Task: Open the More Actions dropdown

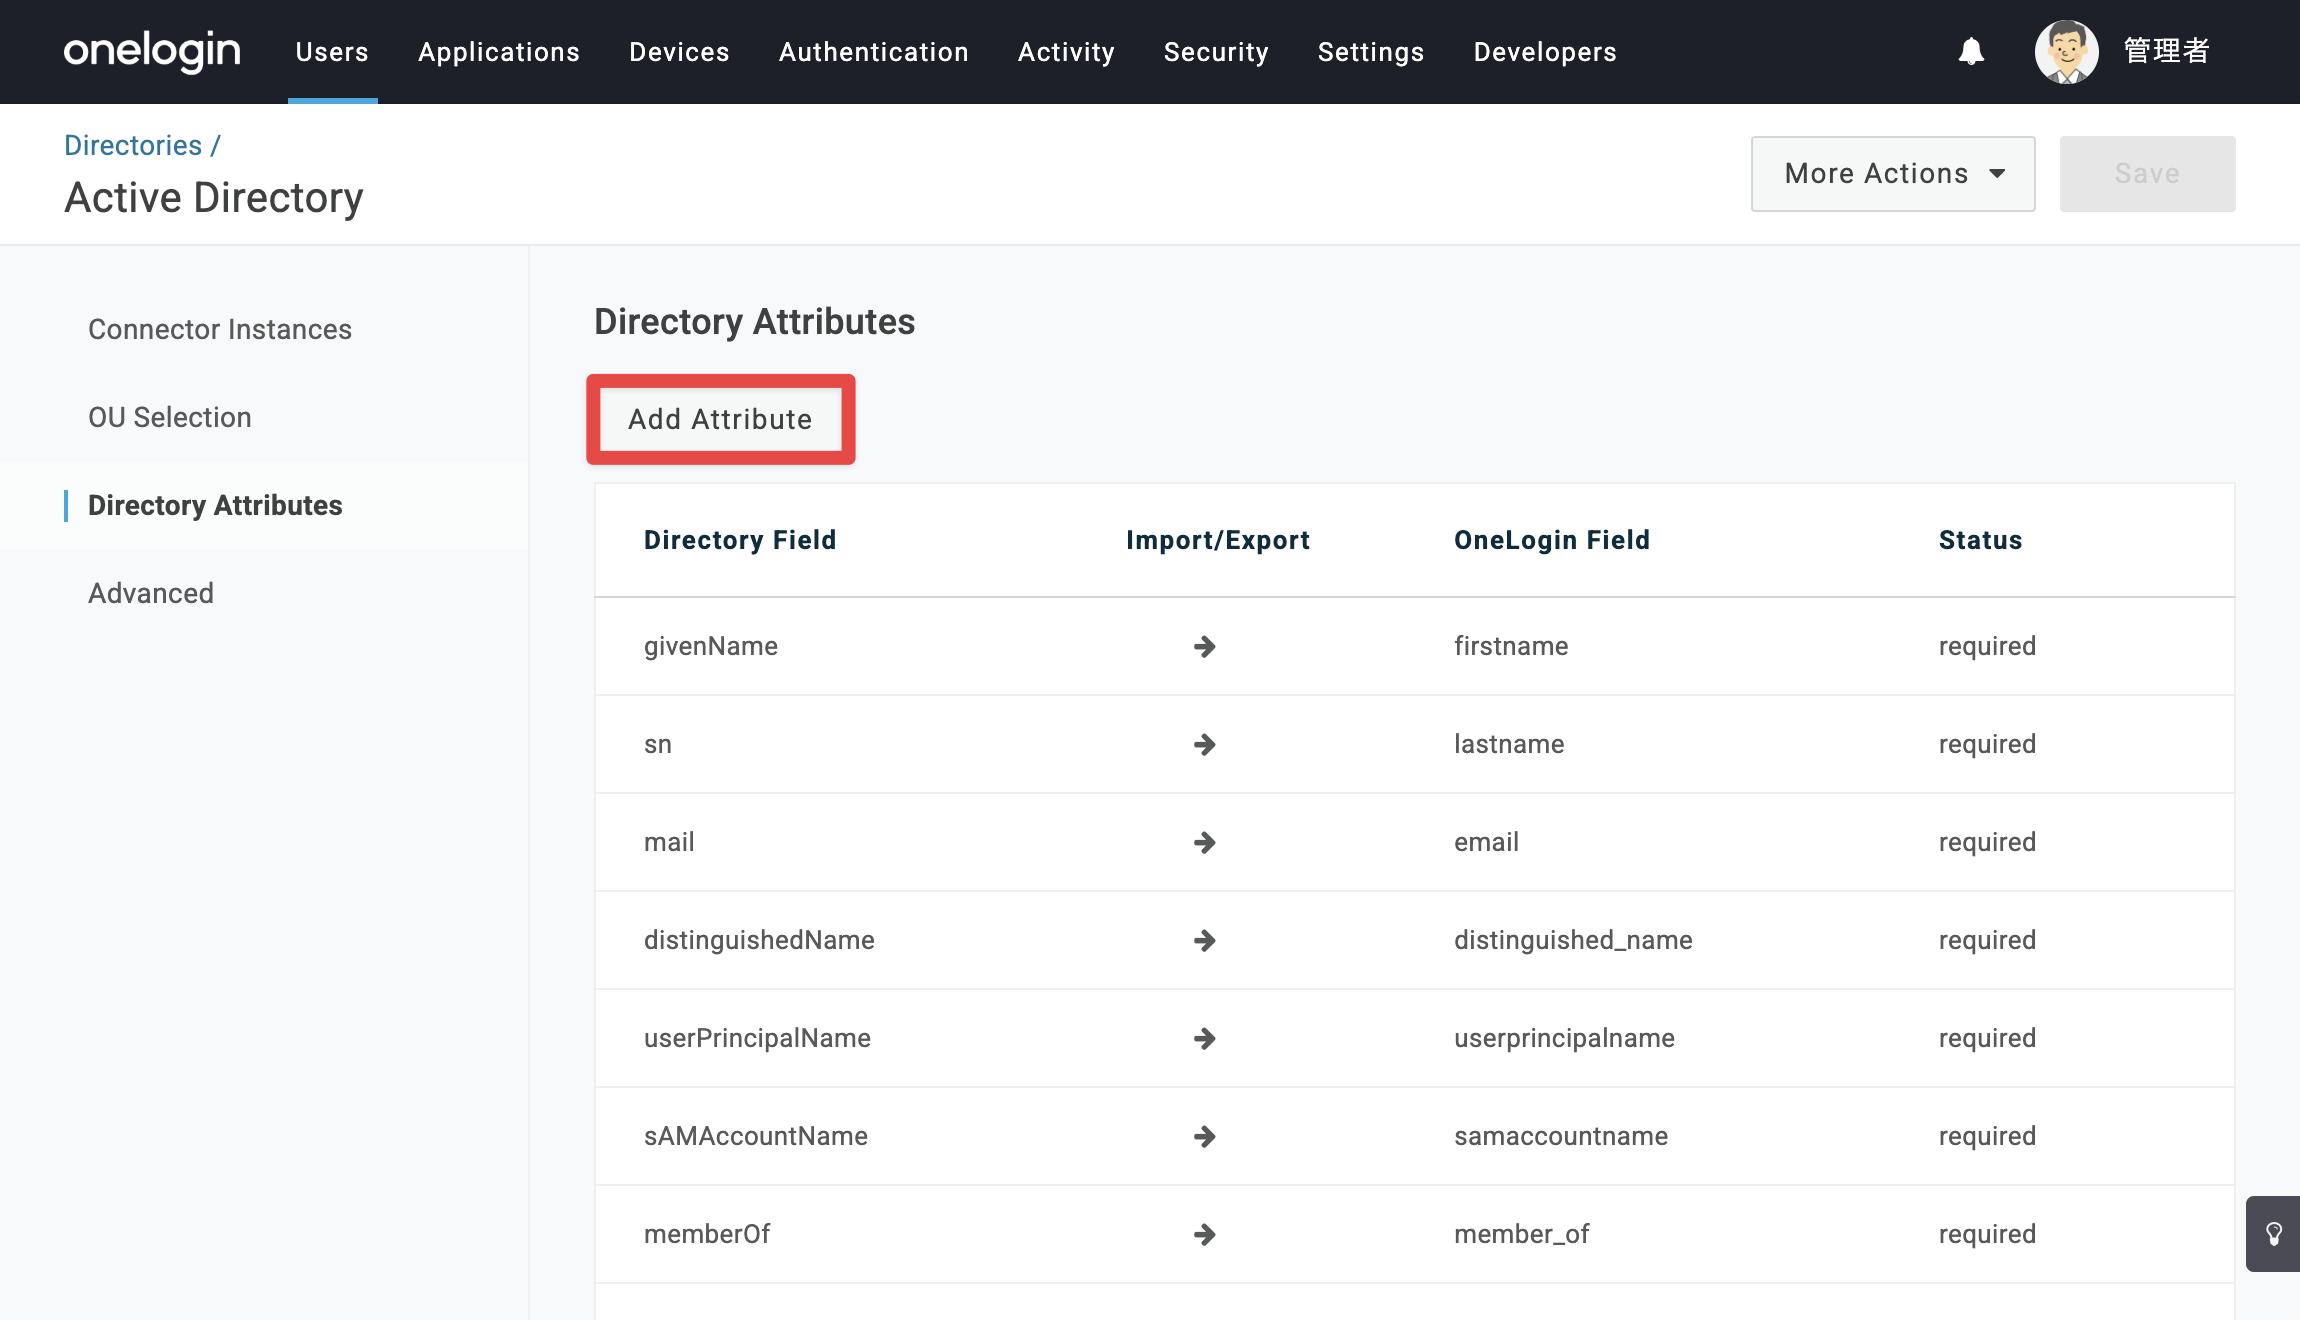Action: pos(1893,174)
